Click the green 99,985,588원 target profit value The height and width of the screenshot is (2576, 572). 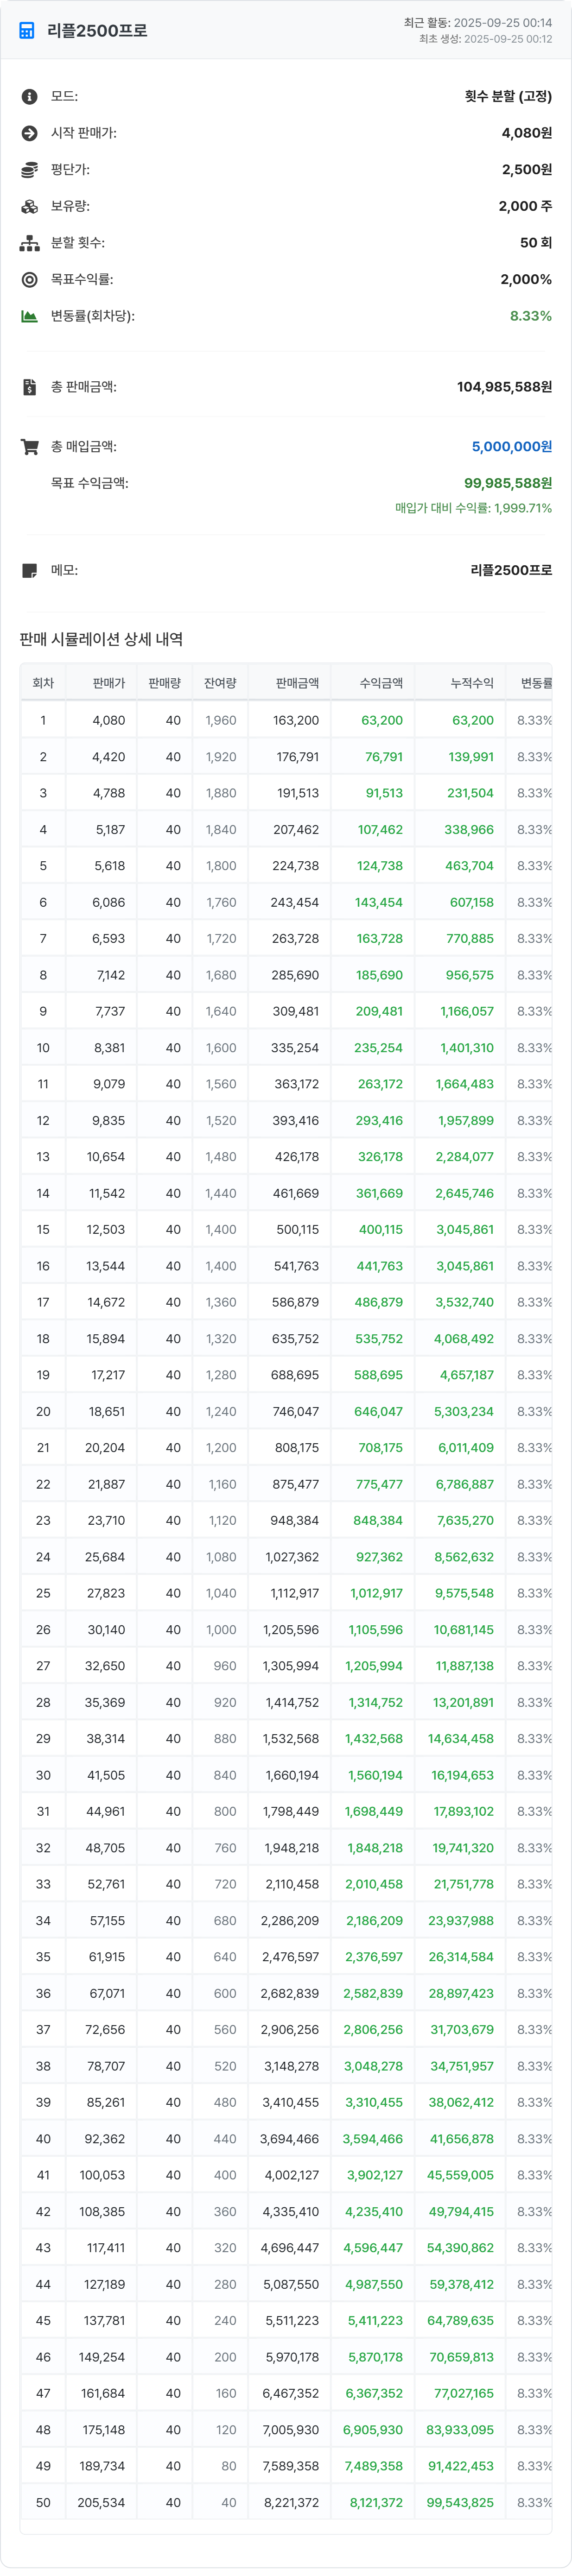point(507,483)
